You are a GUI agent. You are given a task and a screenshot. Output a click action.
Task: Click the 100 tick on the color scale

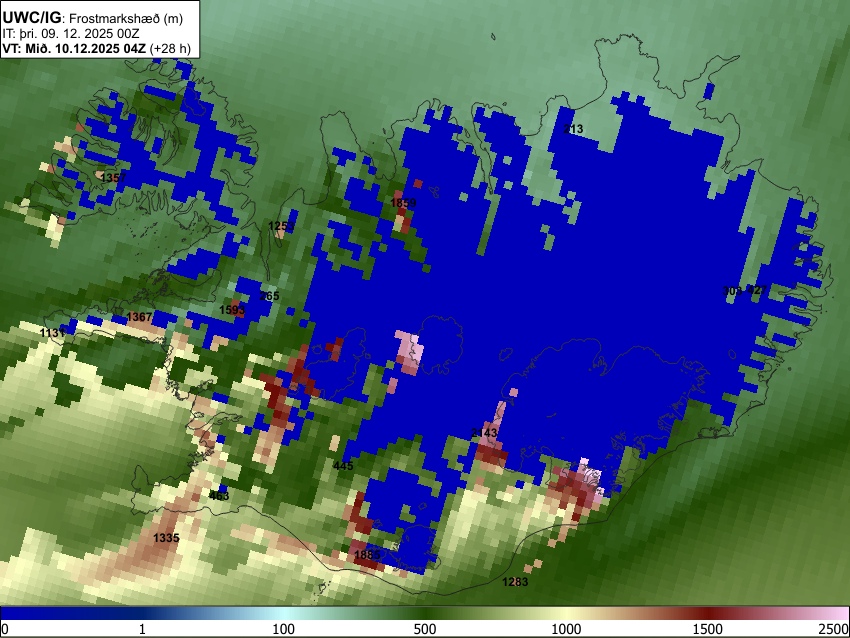(284, 629)
